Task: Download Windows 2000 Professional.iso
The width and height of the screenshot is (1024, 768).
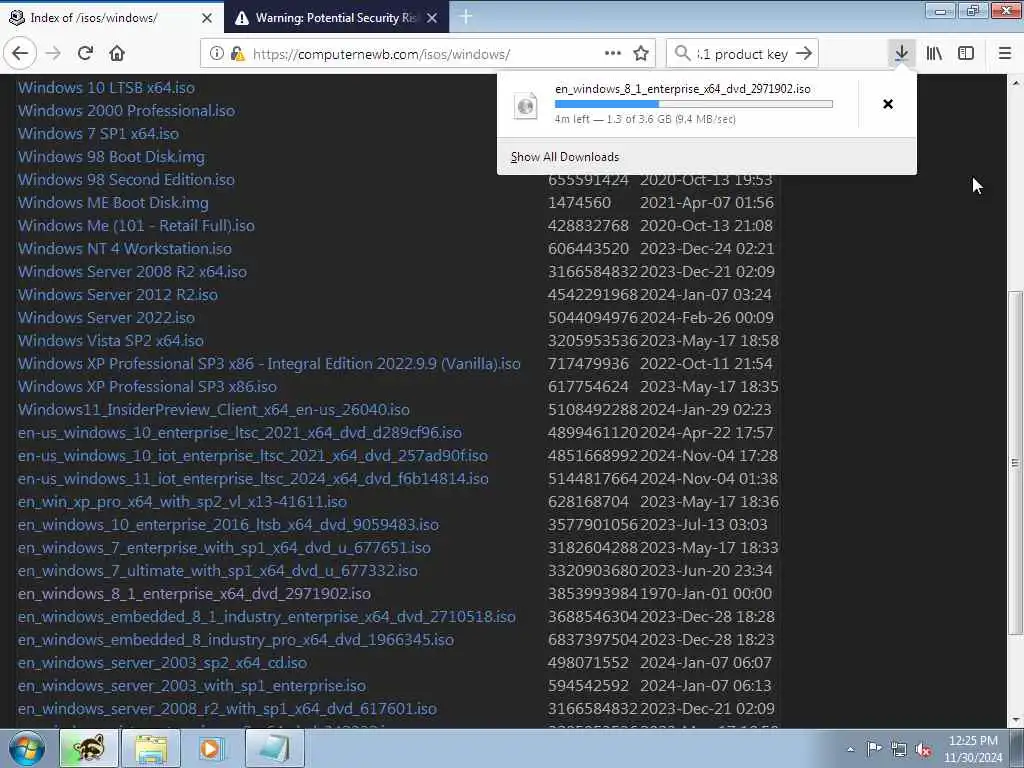Action: [x=126, y=110]
